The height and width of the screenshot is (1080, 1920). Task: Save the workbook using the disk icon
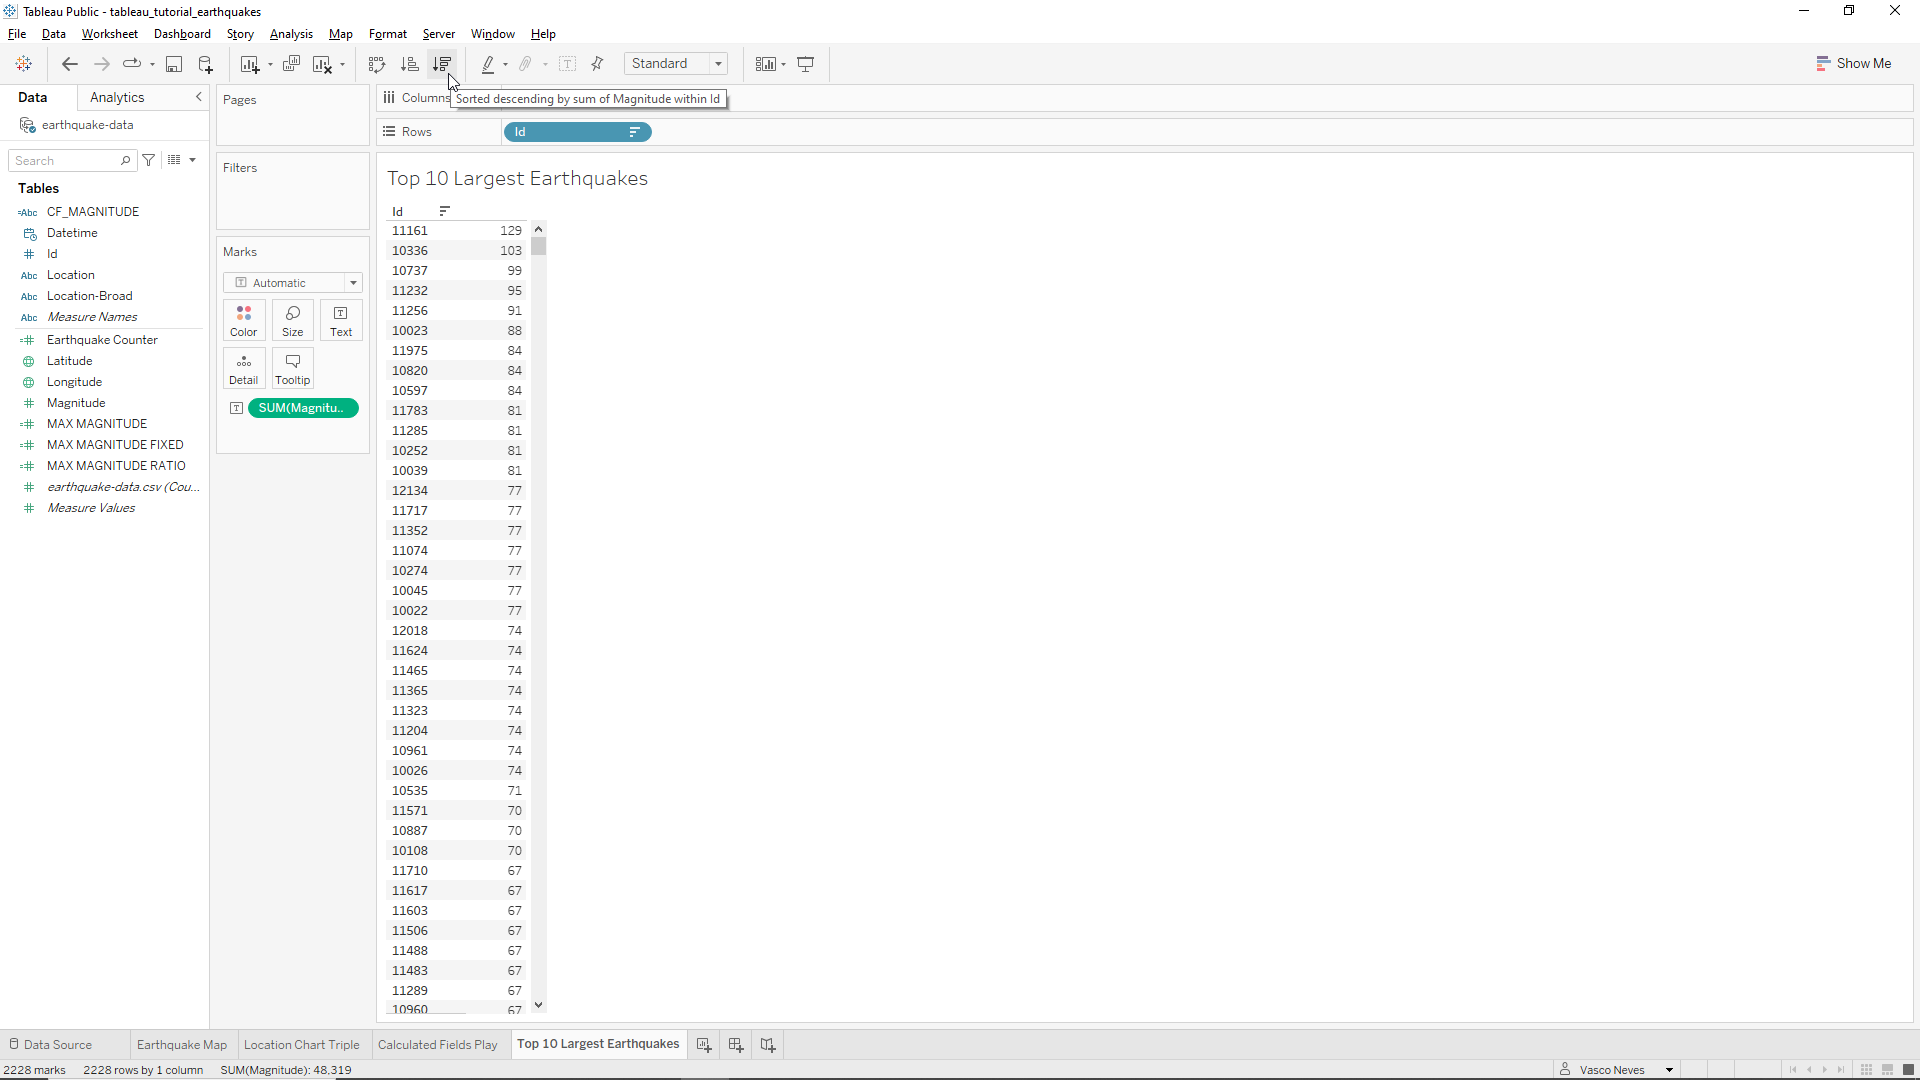tap(174, 64)
